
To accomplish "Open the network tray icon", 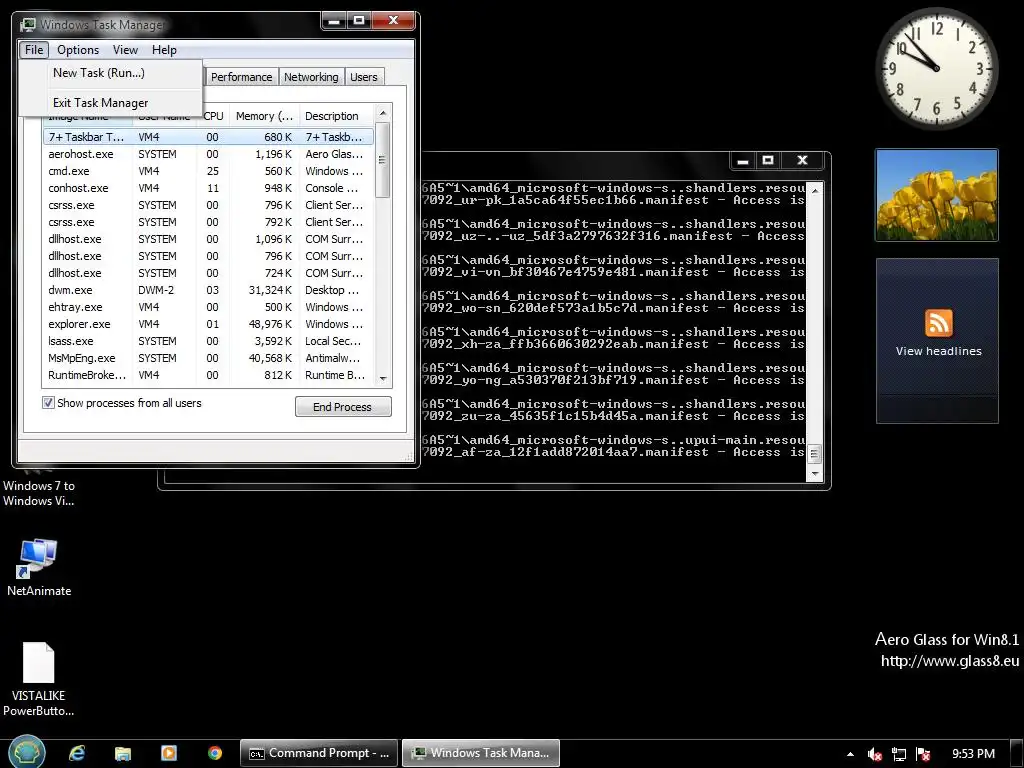I will point(899,754).
